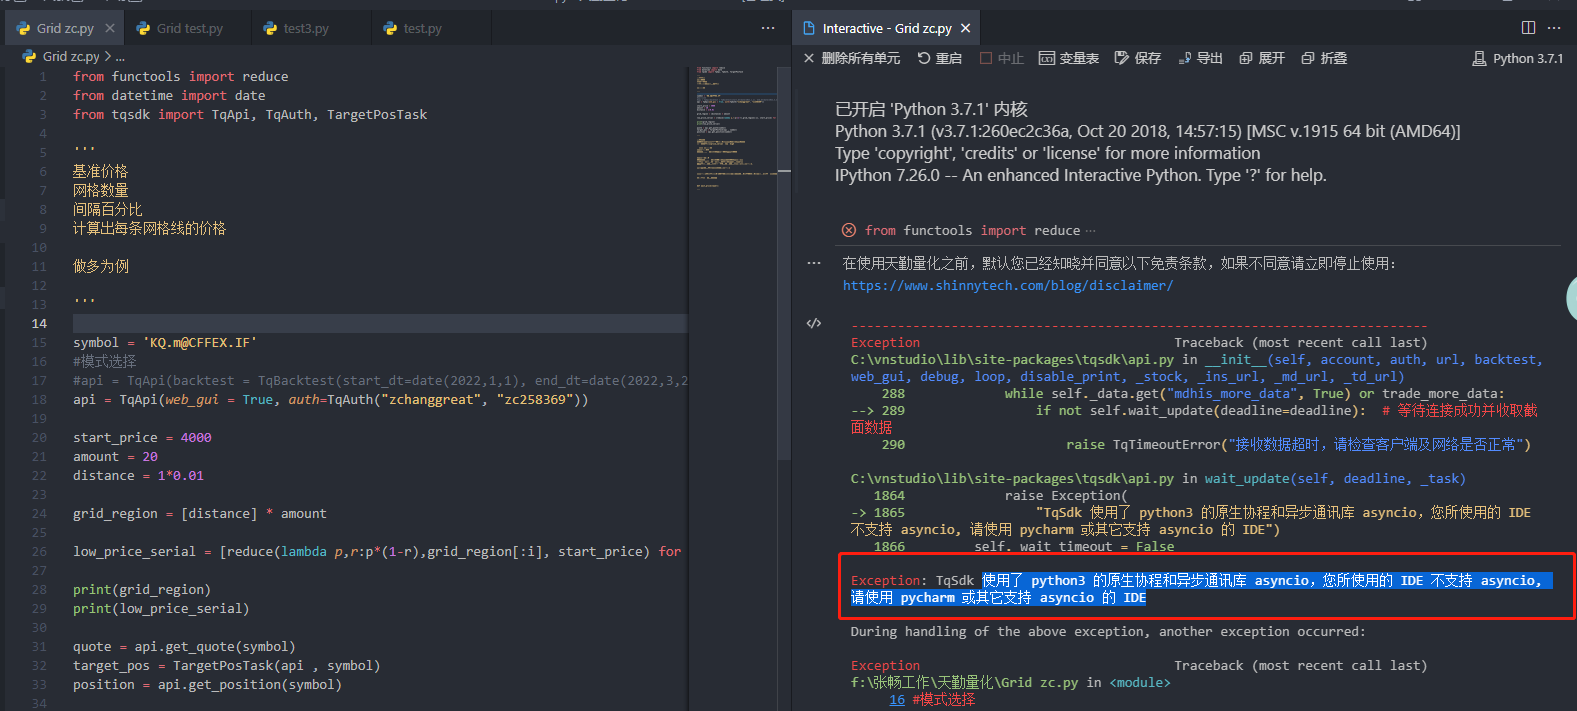Collapse all cells with 折叠
1577x711 pixels.
[x=1324, y=58]
